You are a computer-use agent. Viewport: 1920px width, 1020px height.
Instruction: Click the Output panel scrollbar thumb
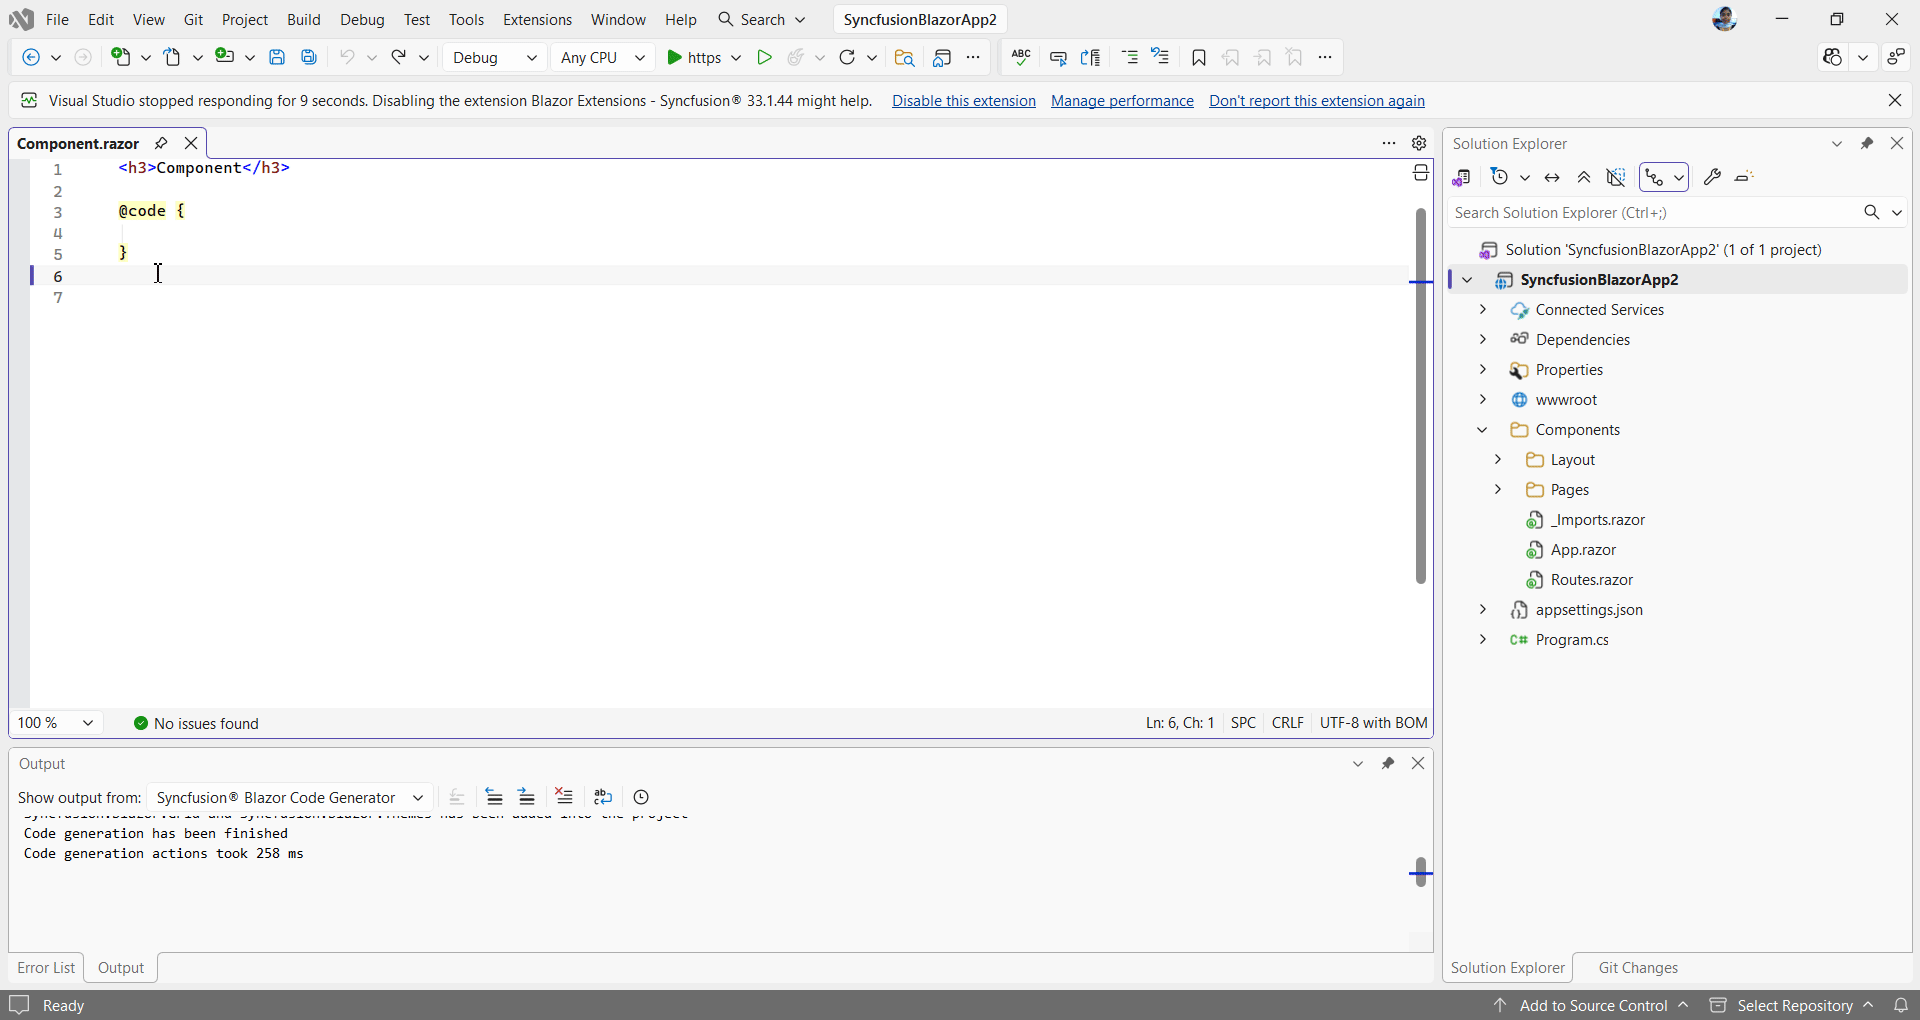tap(1420, 871)
